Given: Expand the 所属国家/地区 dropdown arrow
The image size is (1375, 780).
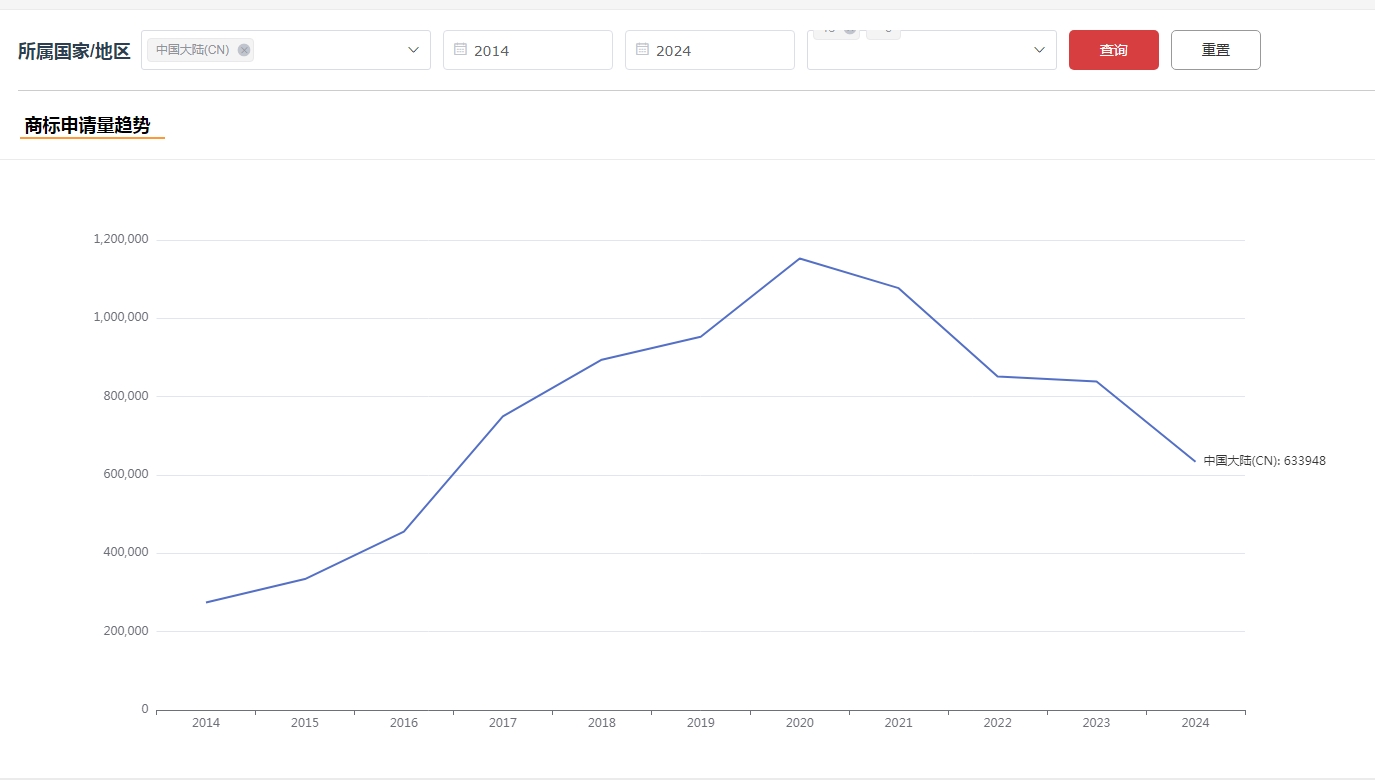Looking at the screenshot, I should (x=414, y=50).
